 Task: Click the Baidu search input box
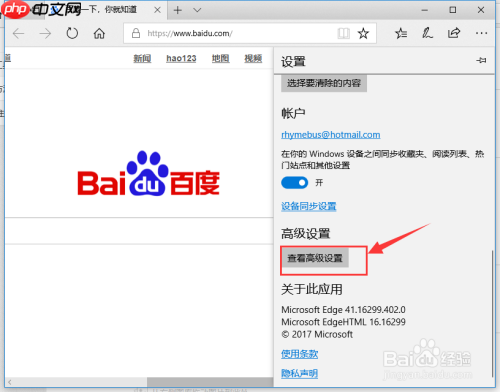139,231
